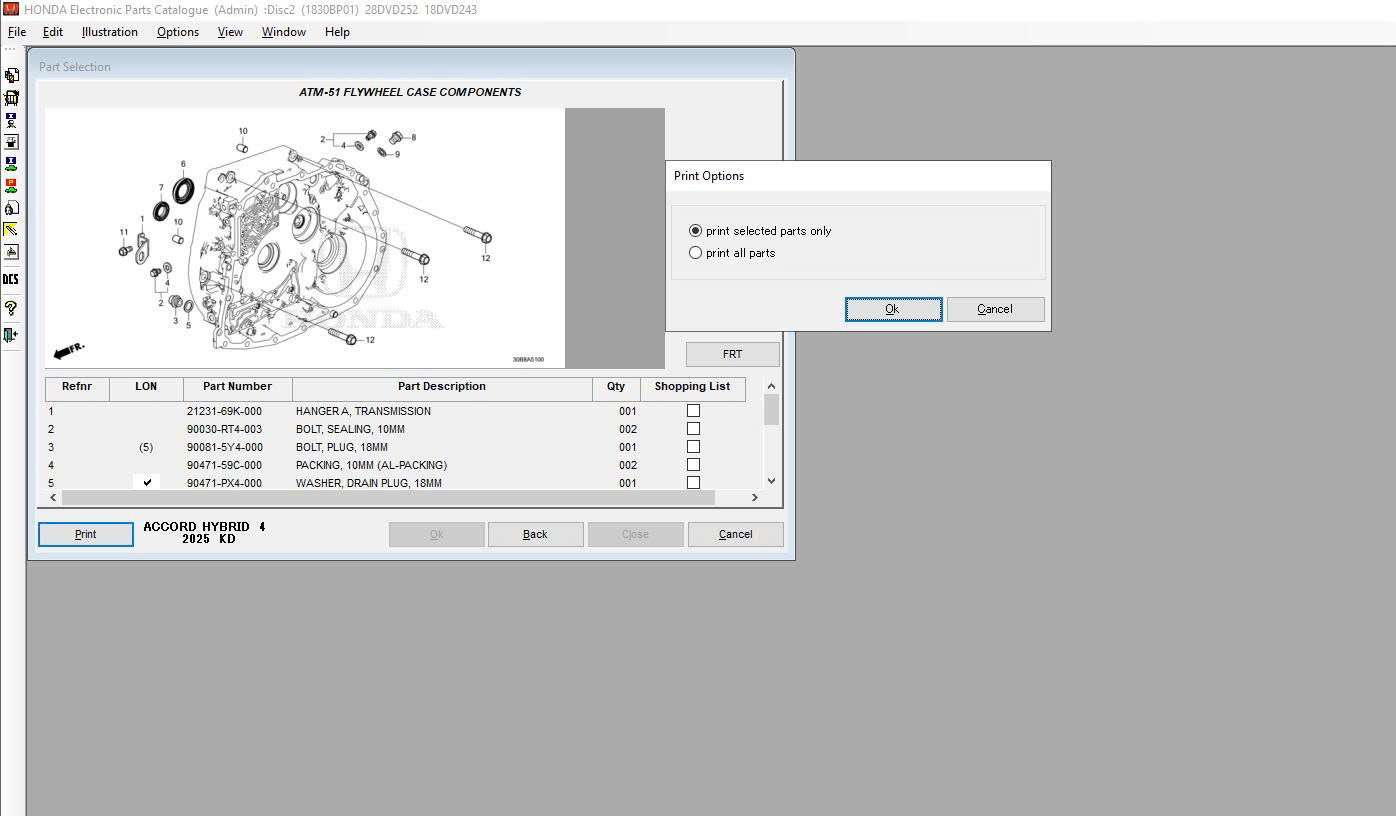Open the Help menu
The image size is (1396, 816).
(x=337, y=32)
